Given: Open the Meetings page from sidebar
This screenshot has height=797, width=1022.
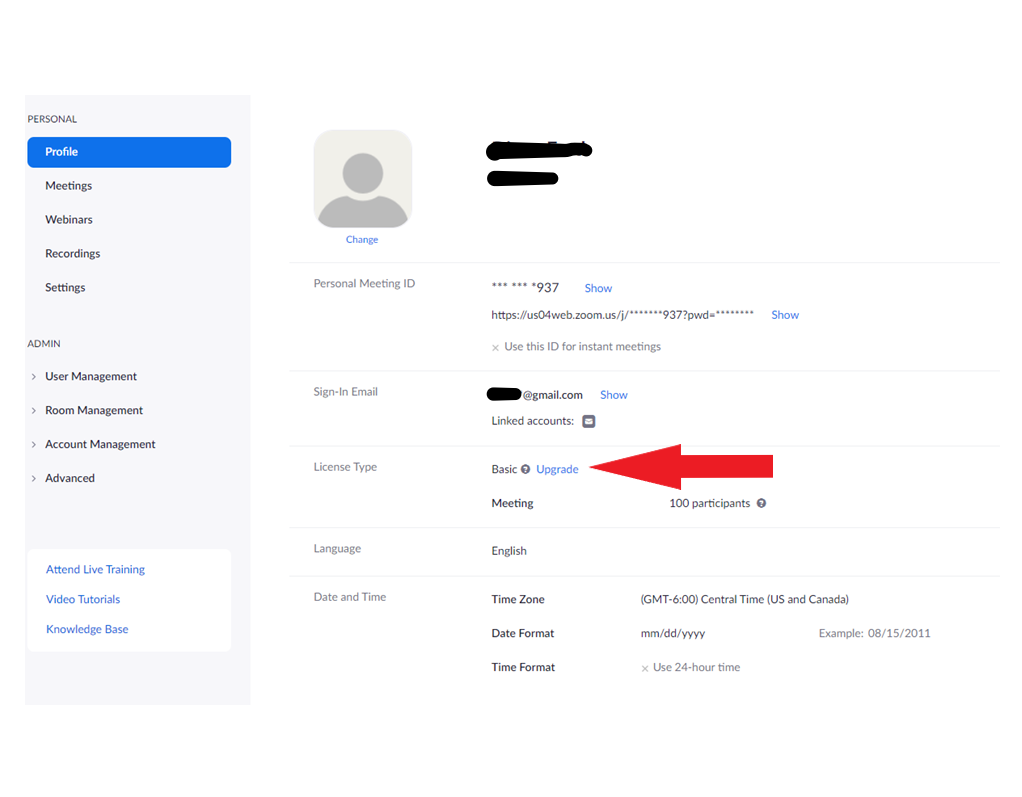Looking at the screenshot, I should 68,185.
